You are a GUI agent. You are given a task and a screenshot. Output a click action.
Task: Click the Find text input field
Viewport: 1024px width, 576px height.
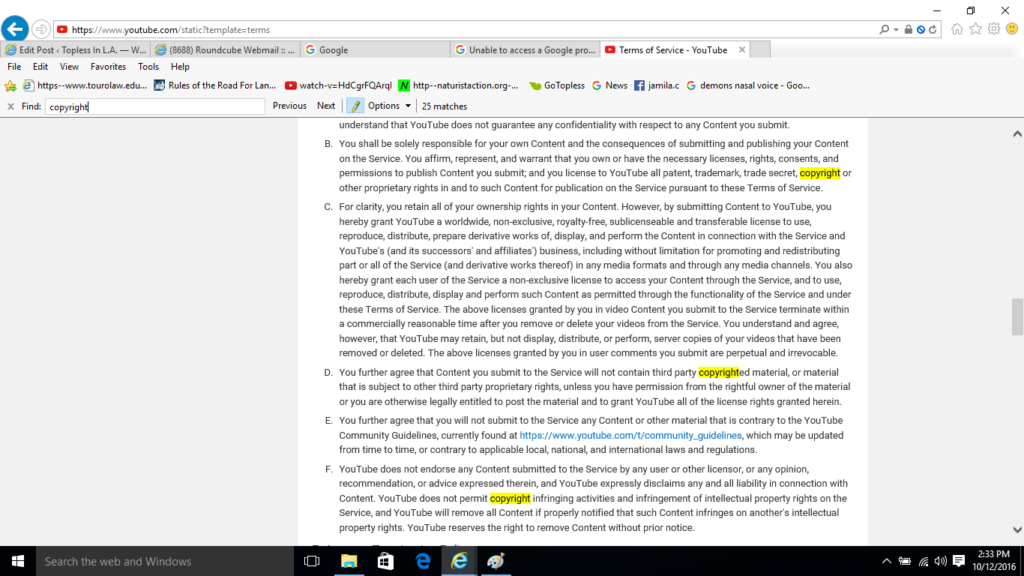(x=155, y=106)
